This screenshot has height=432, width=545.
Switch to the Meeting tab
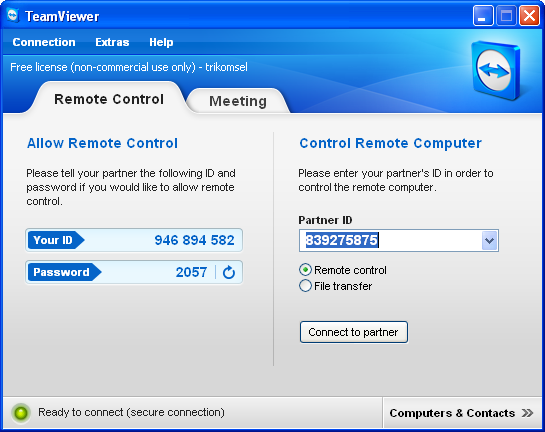(x=238, y=101)
